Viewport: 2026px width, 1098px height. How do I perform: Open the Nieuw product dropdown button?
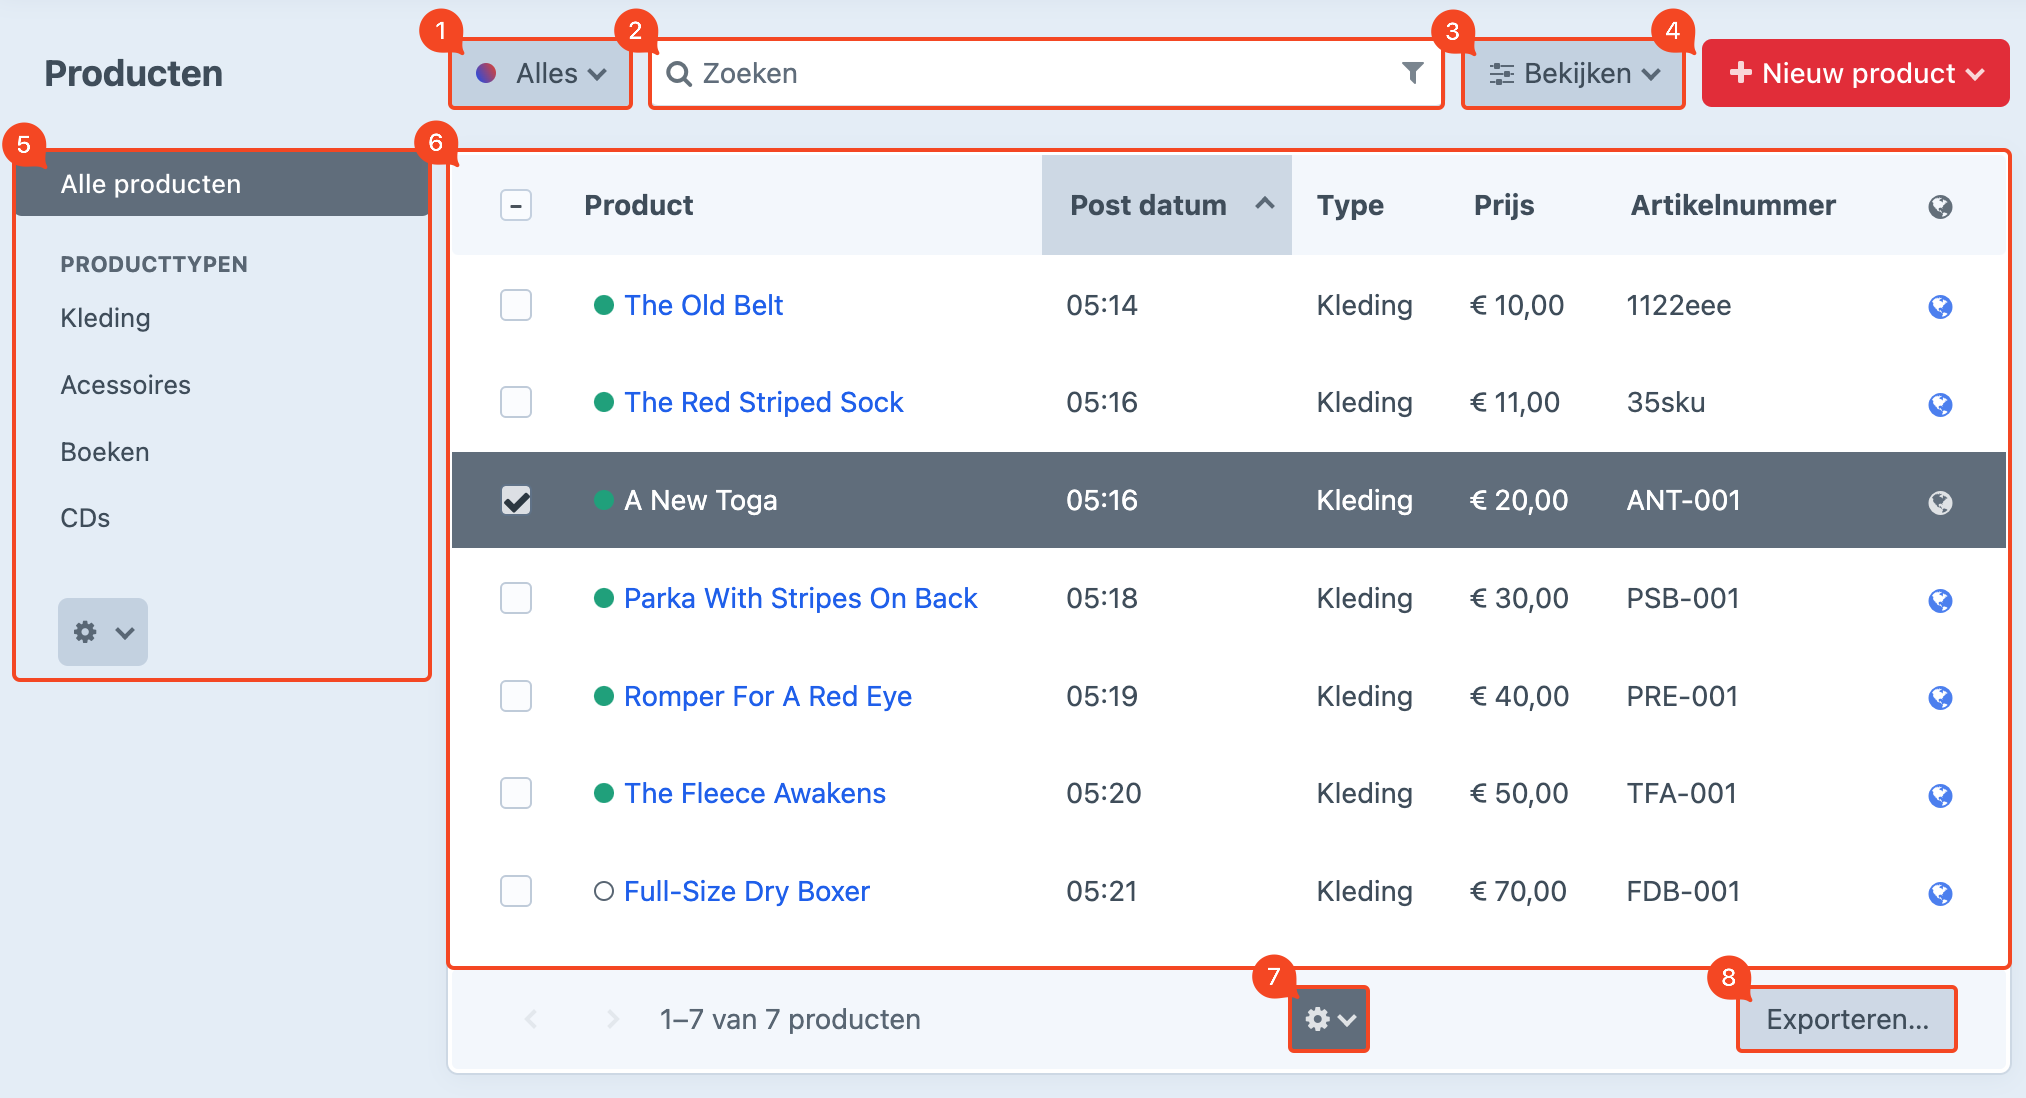click(x=1856, y=74)
